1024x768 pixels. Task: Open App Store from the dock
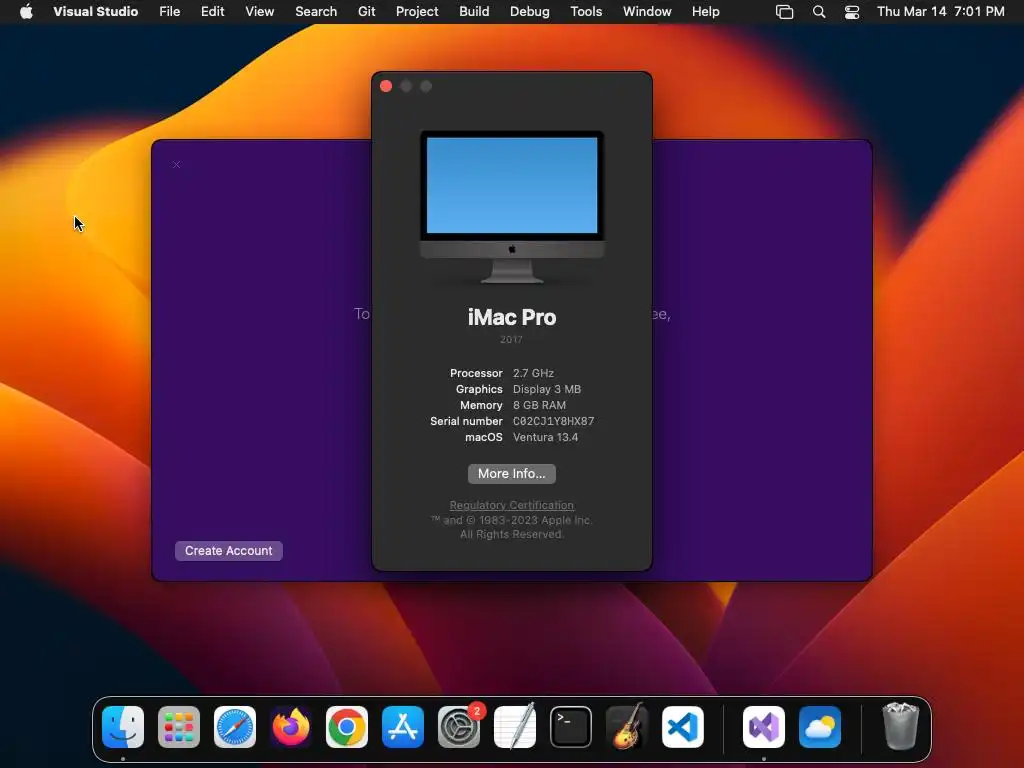pyautogui.click(x=403, y=727)
